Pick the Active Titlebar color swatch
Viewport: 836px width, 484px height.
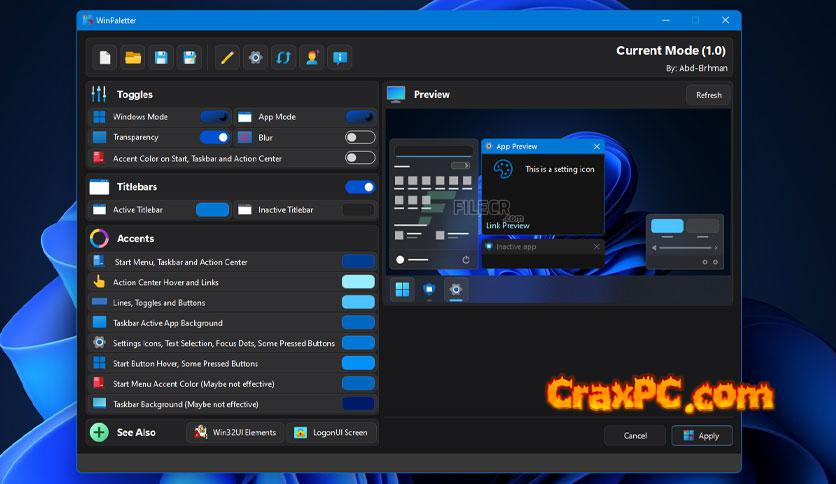point(212,210)
